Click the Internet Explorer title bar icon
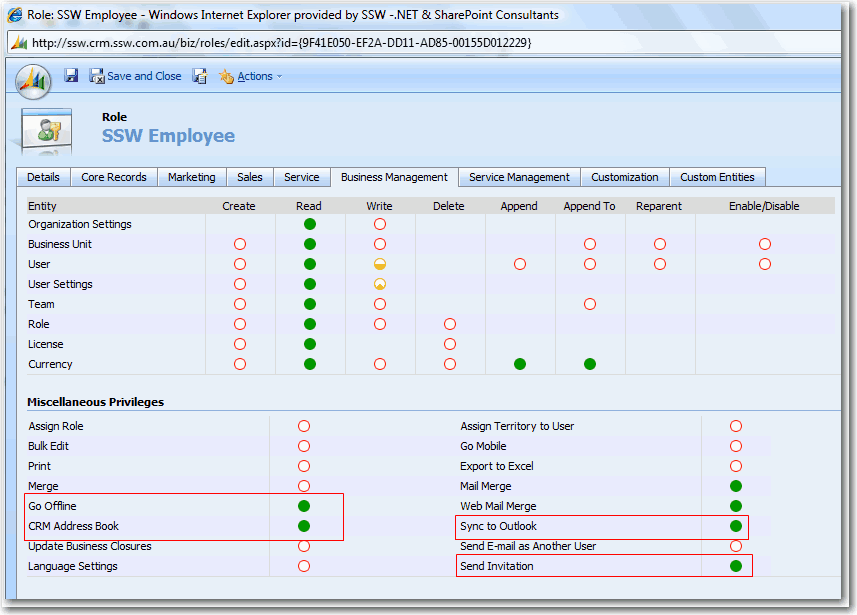 (x=15, y=15)
